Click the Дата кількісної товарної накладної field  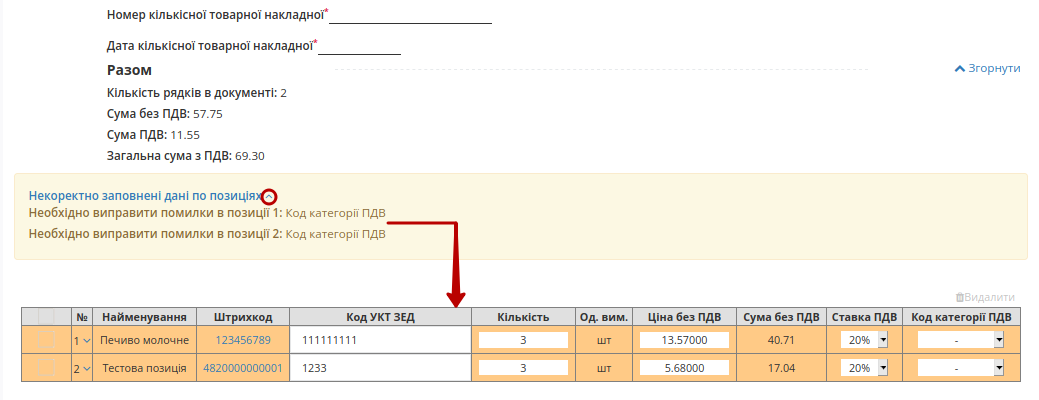coord(359,46)
